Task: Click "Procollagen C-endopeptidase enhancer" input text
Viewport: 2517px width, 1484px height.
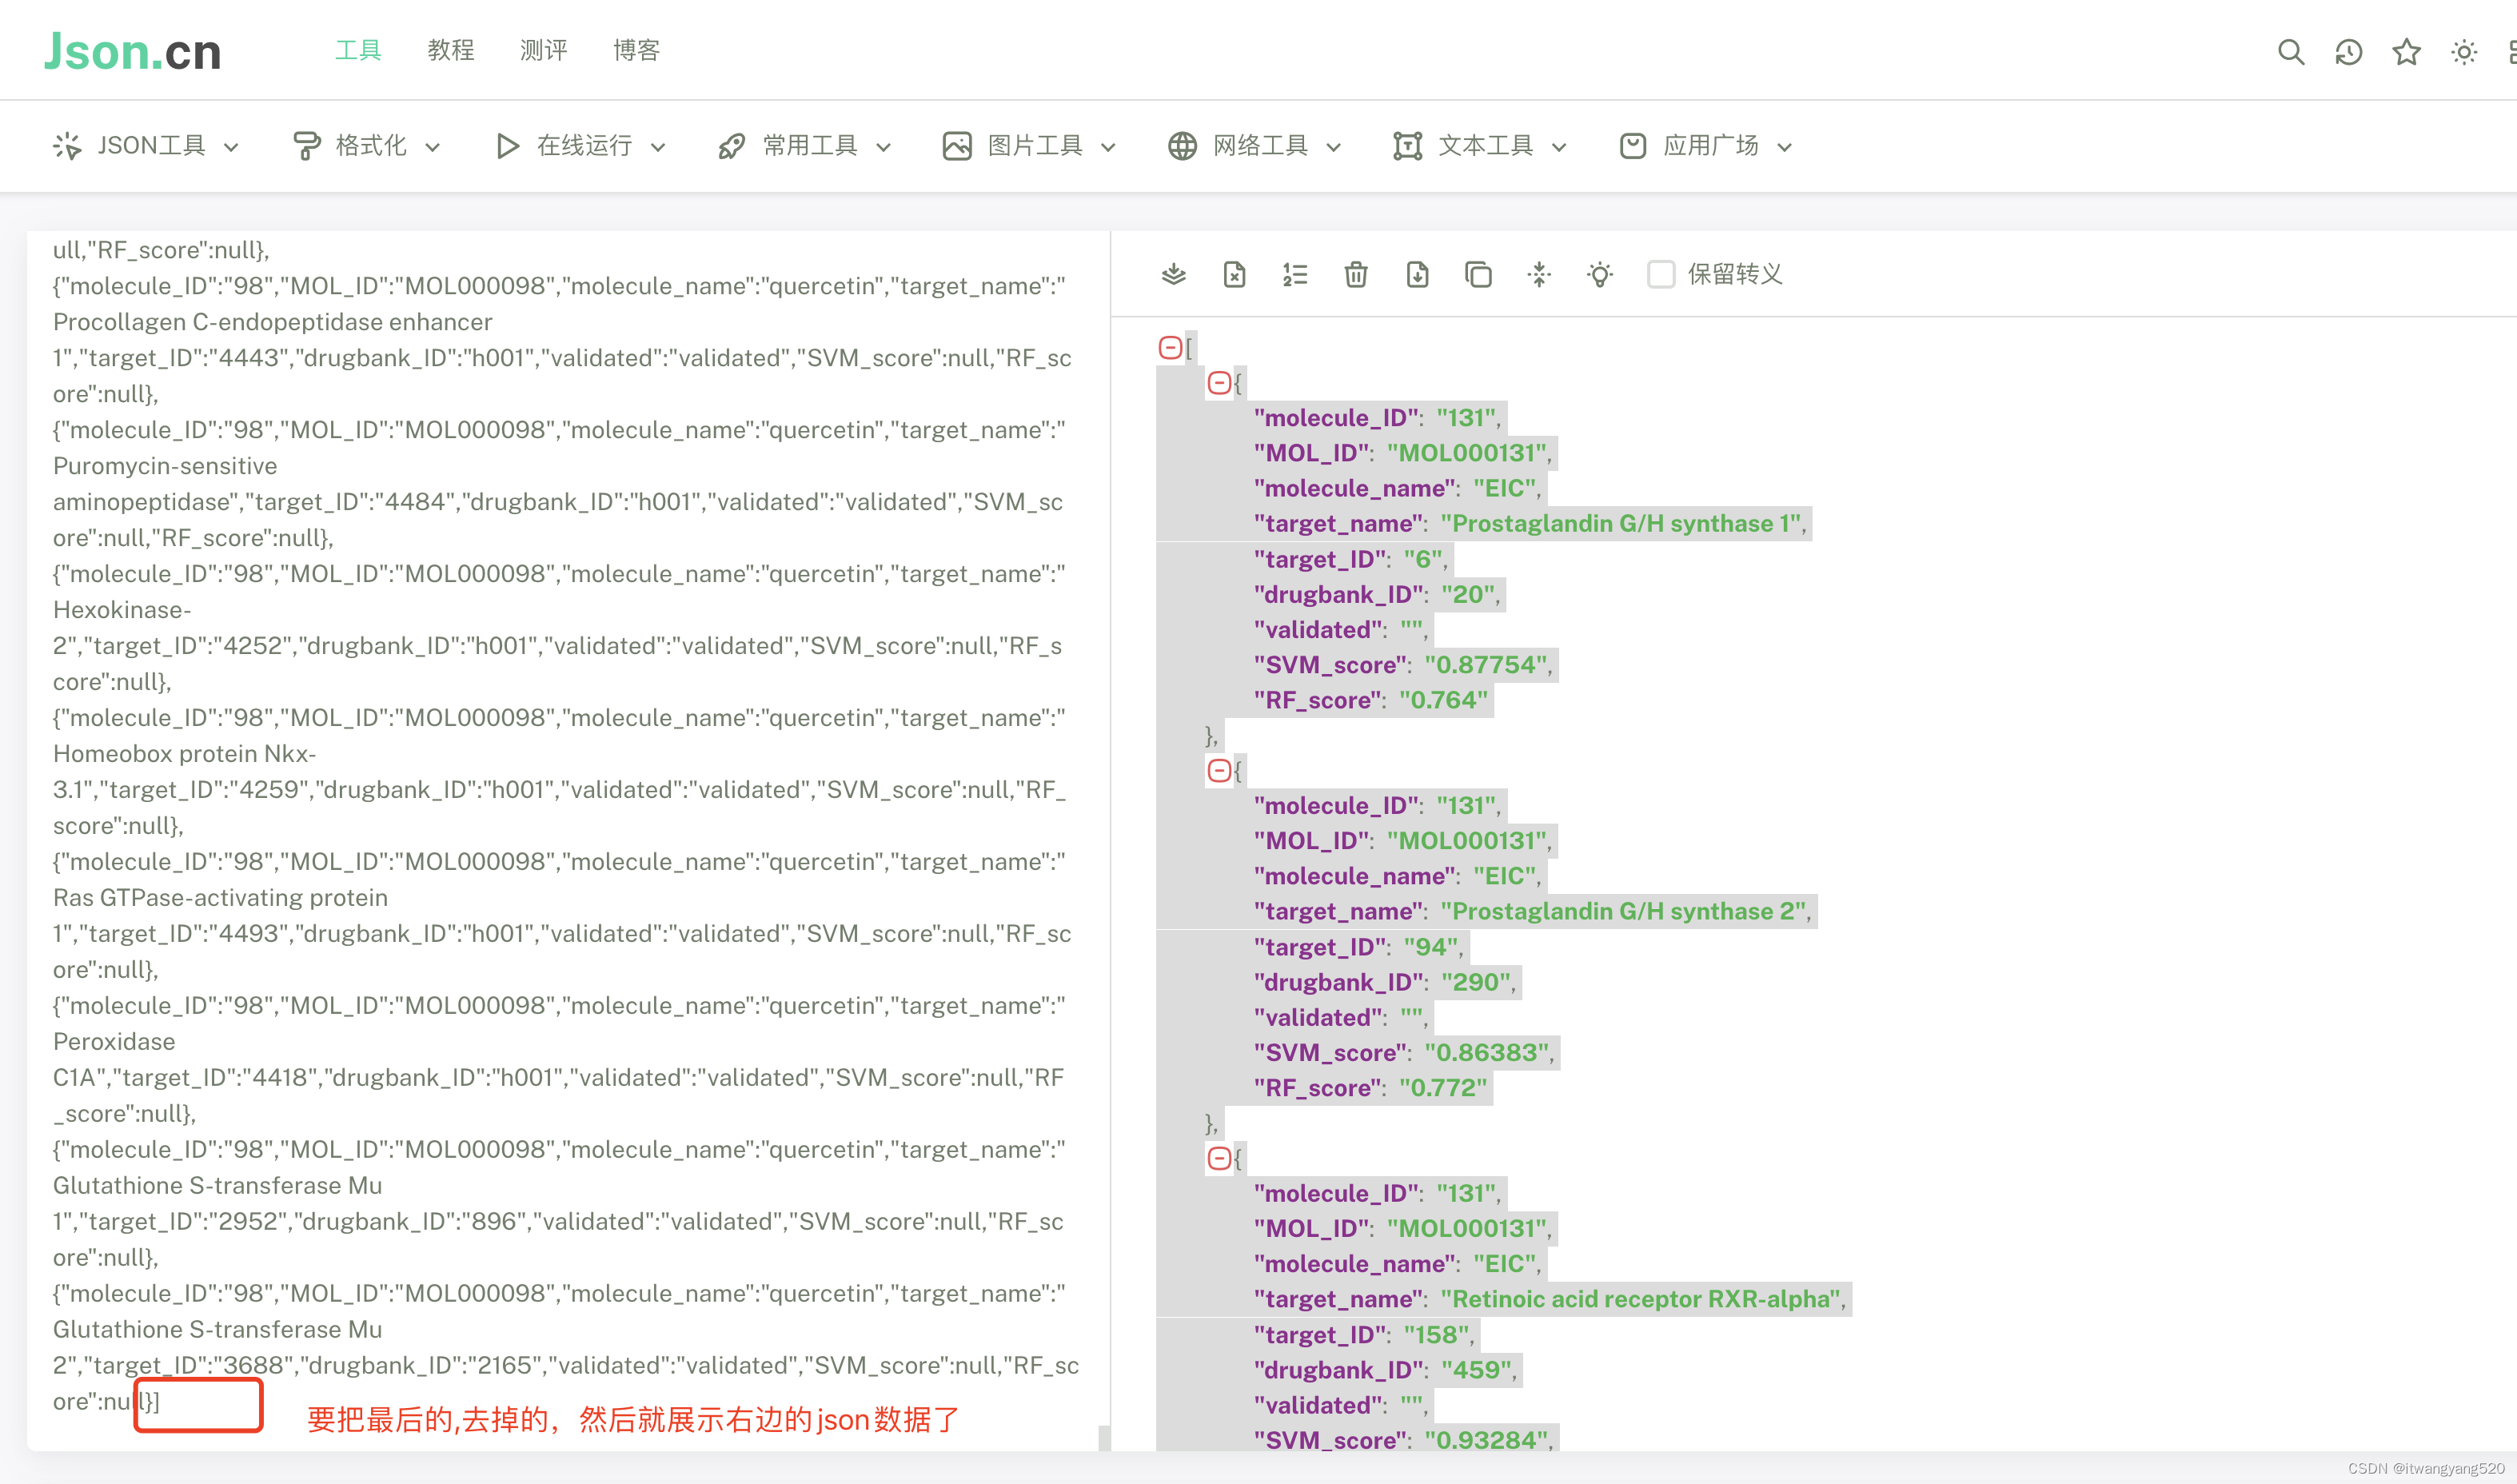Action: click(x=272, y=322)
